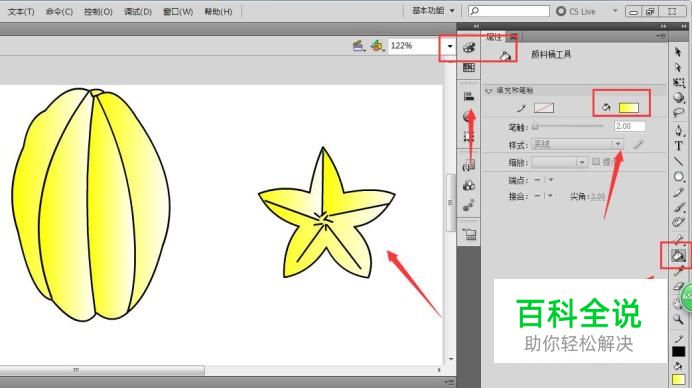Open the 文本(T) menu
Viewport: 692px width, 388px height.
[21, 11]
